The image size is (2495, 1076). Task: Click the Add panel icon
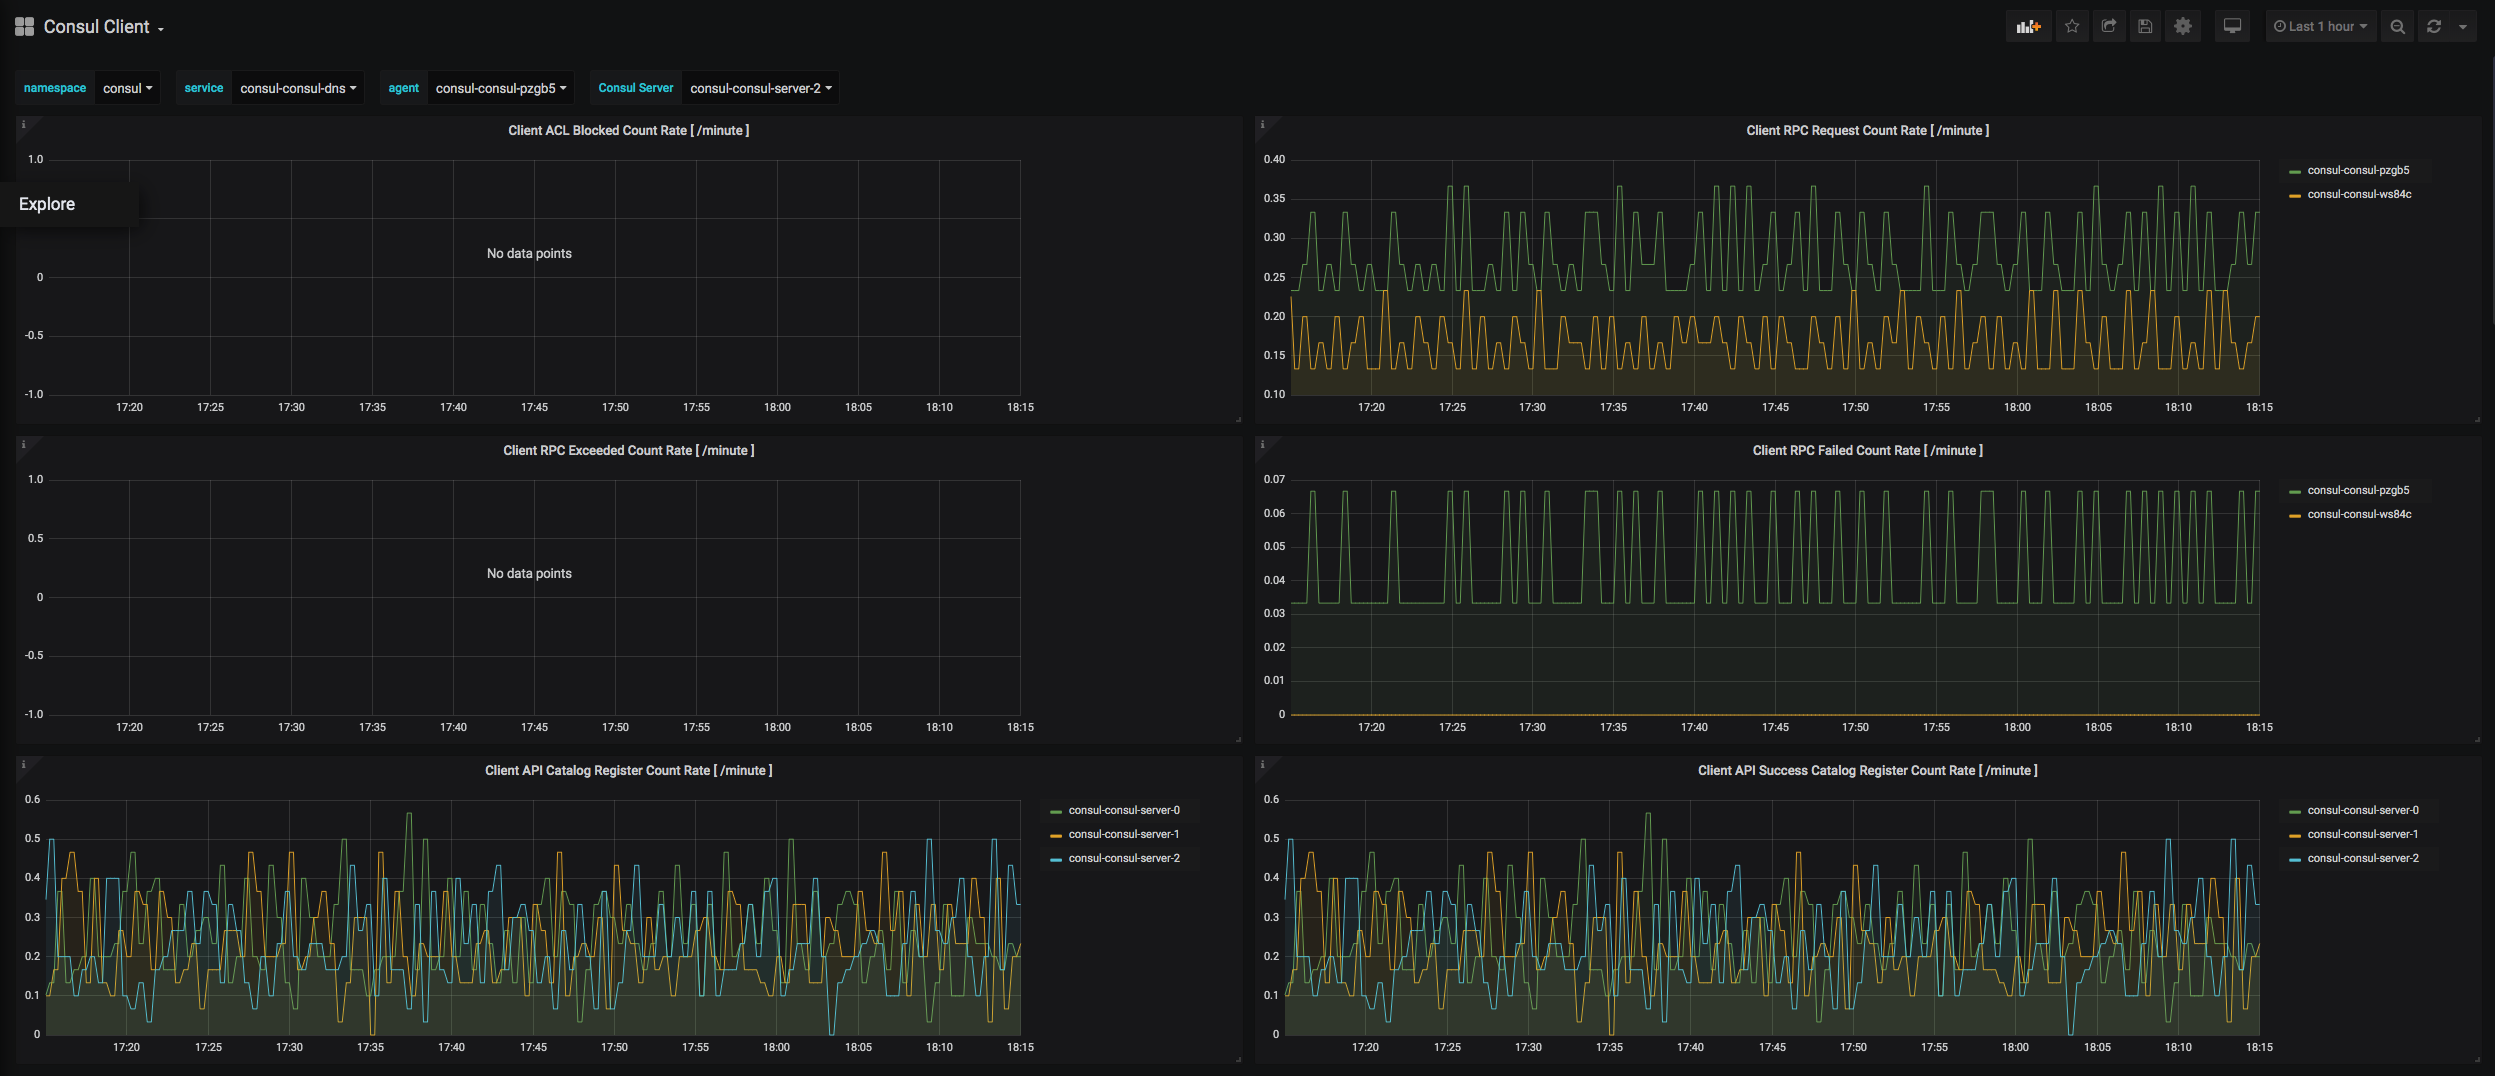(2028, 27)
